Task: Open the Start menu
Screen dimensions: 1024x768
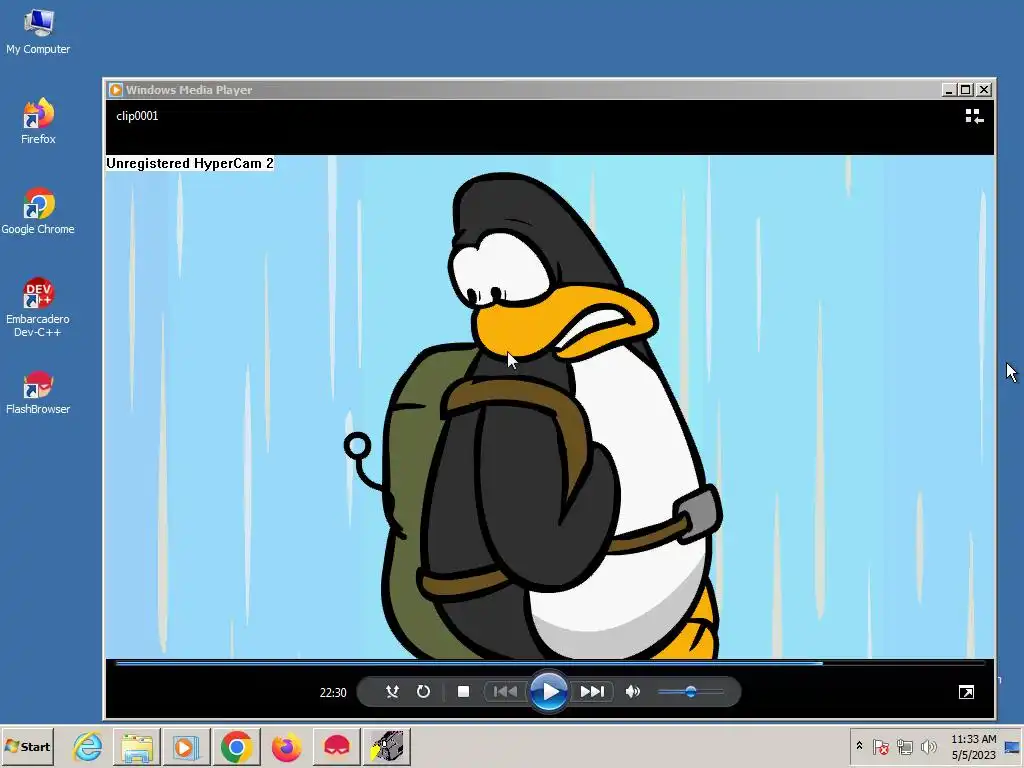Action: click(27, 746)
